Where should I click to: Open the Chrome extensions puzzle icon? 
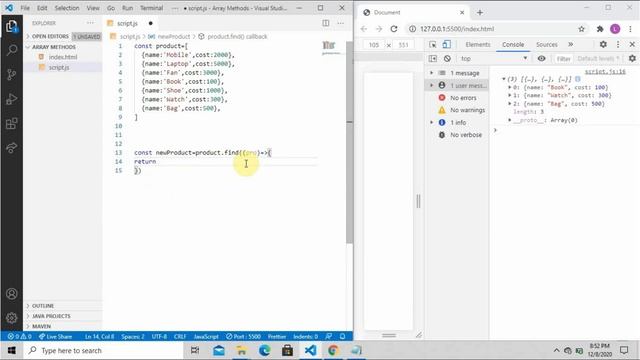pos(600,29)
